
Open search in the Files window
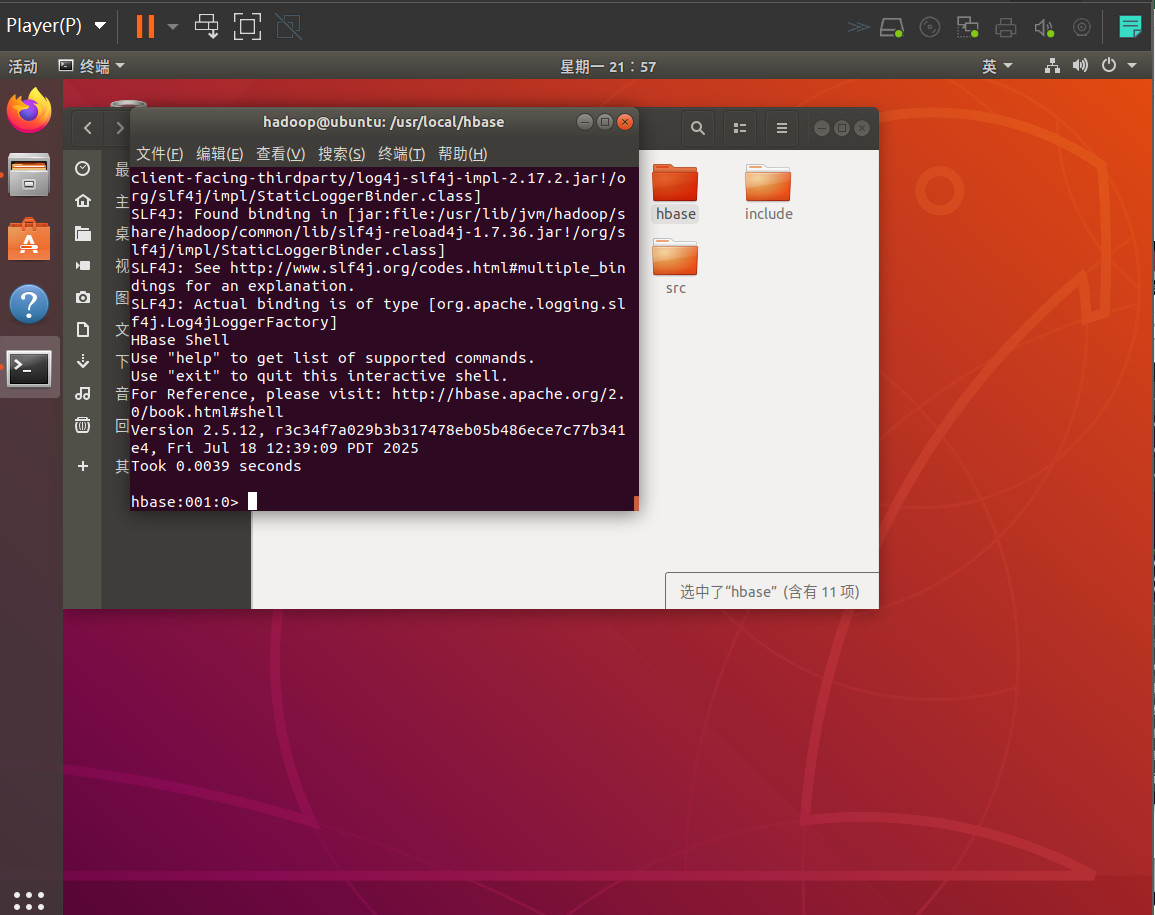(698, 128)
